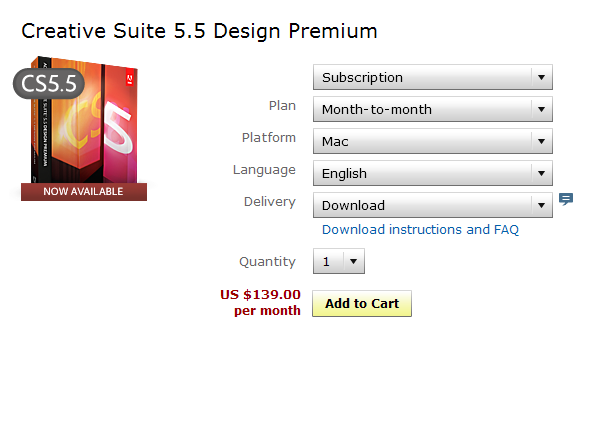Click the arrow on the Subscription dropdown
This screenshot has height=428, width=596.
[542, 77]
